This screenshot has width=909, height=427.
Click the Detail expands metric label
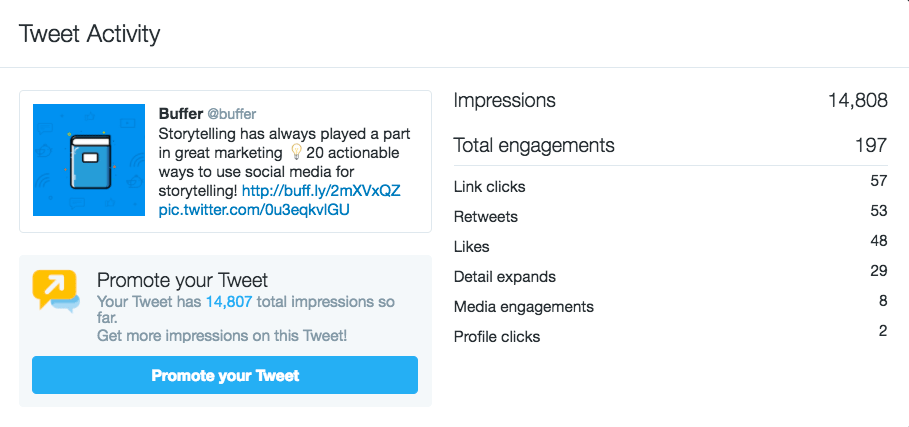[504, 276]
